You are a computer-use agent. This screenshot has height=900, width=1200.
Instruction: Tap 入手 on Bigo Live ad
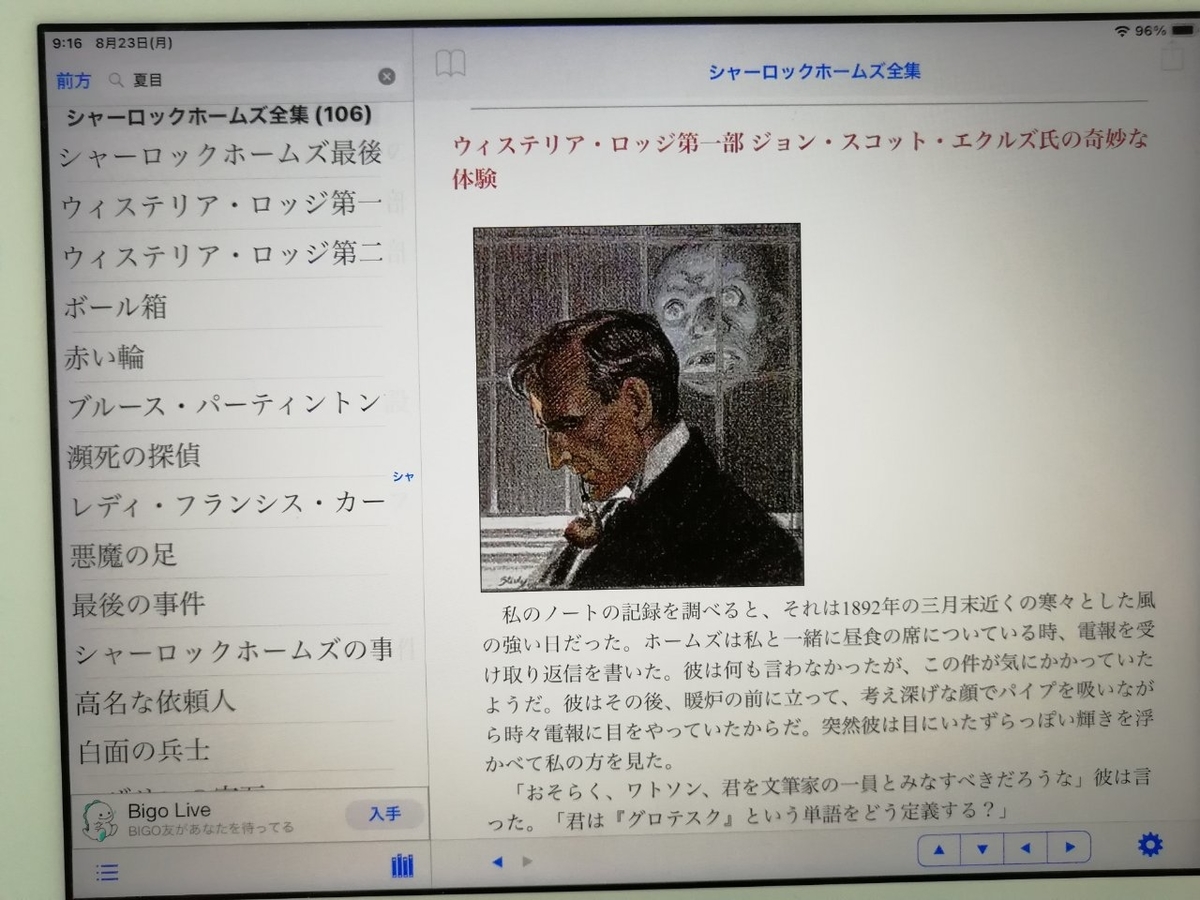tap(384, 814)
